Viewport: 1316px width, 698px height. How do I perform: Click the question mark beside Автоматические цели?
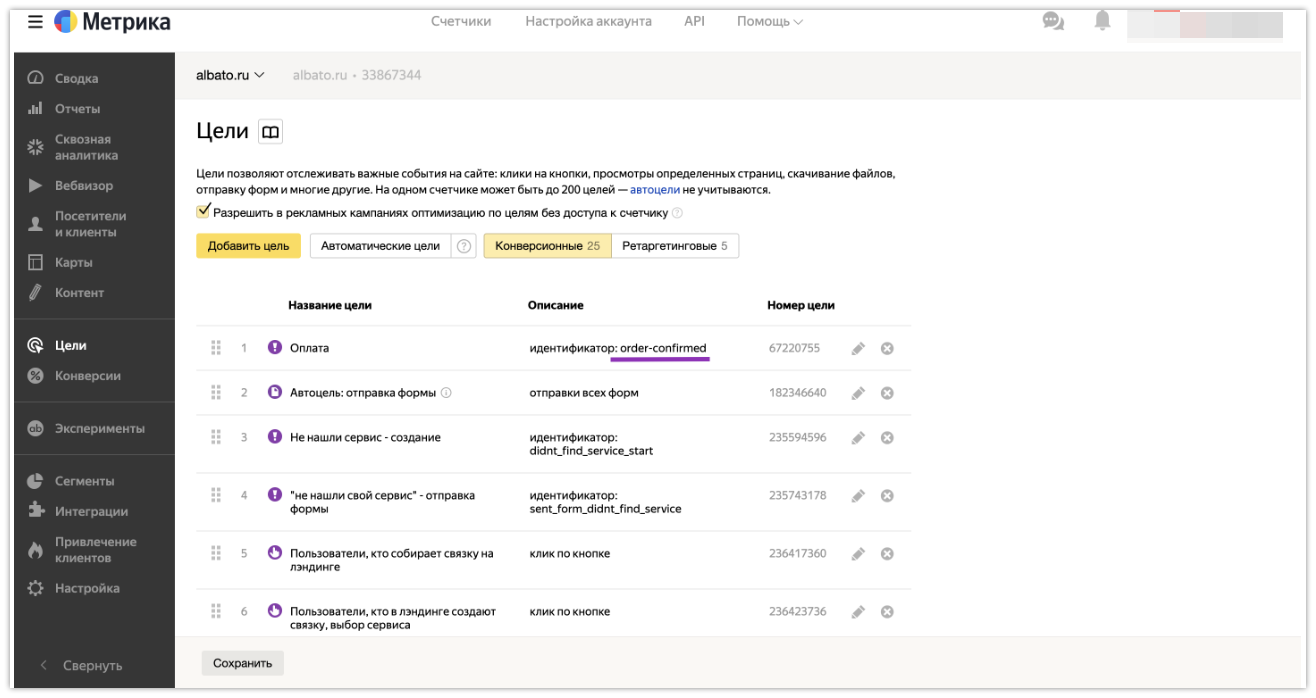464,246
